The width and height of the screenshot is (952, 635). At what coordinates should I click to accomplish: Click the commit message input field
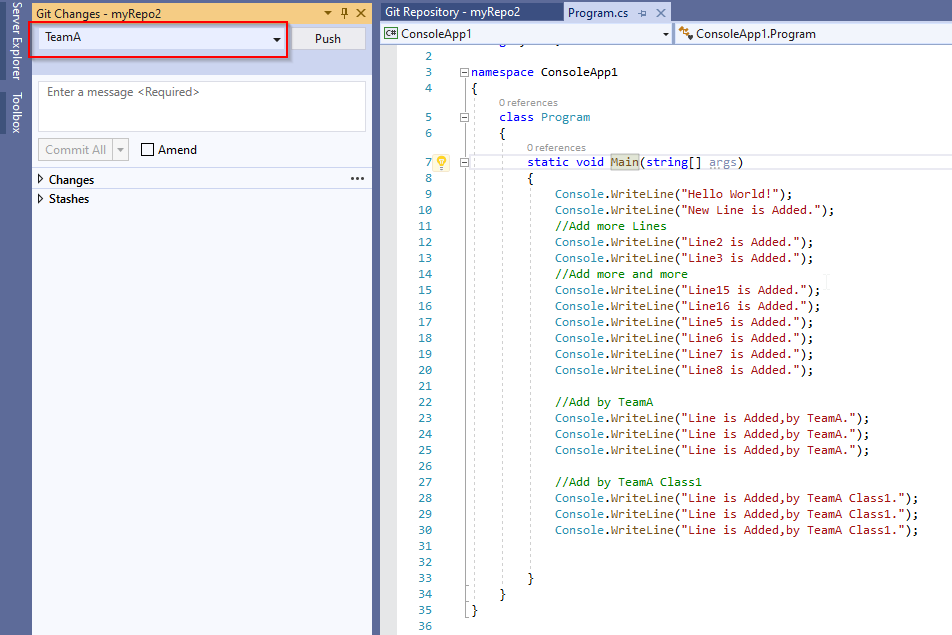pyautogui.click(x=202, y=106)
